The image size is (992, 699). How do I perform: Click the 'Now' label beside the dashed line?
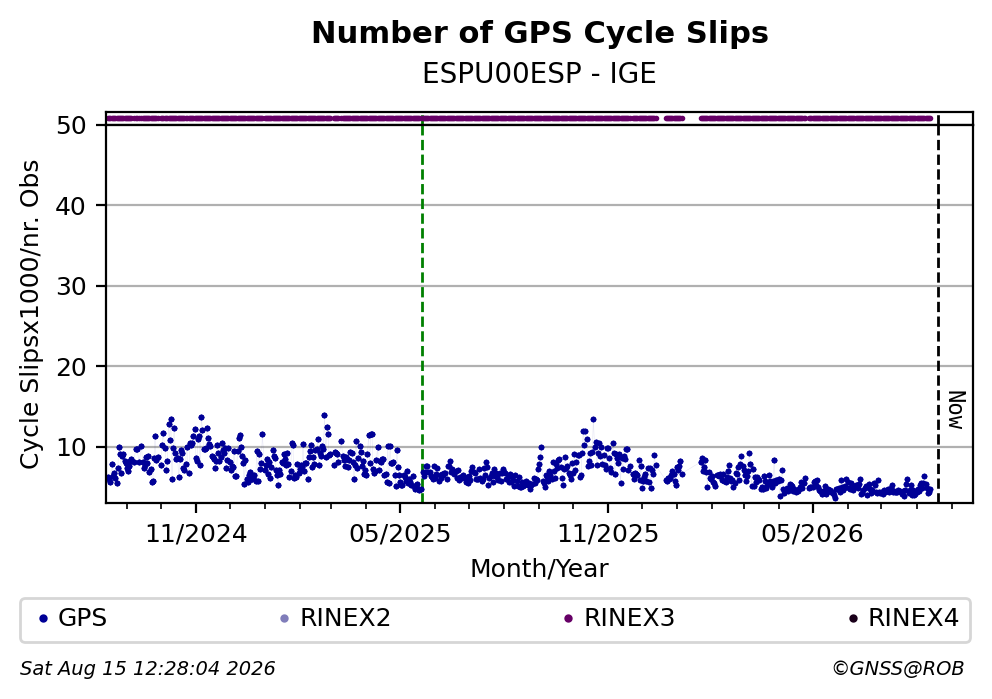tap(957, 411)
